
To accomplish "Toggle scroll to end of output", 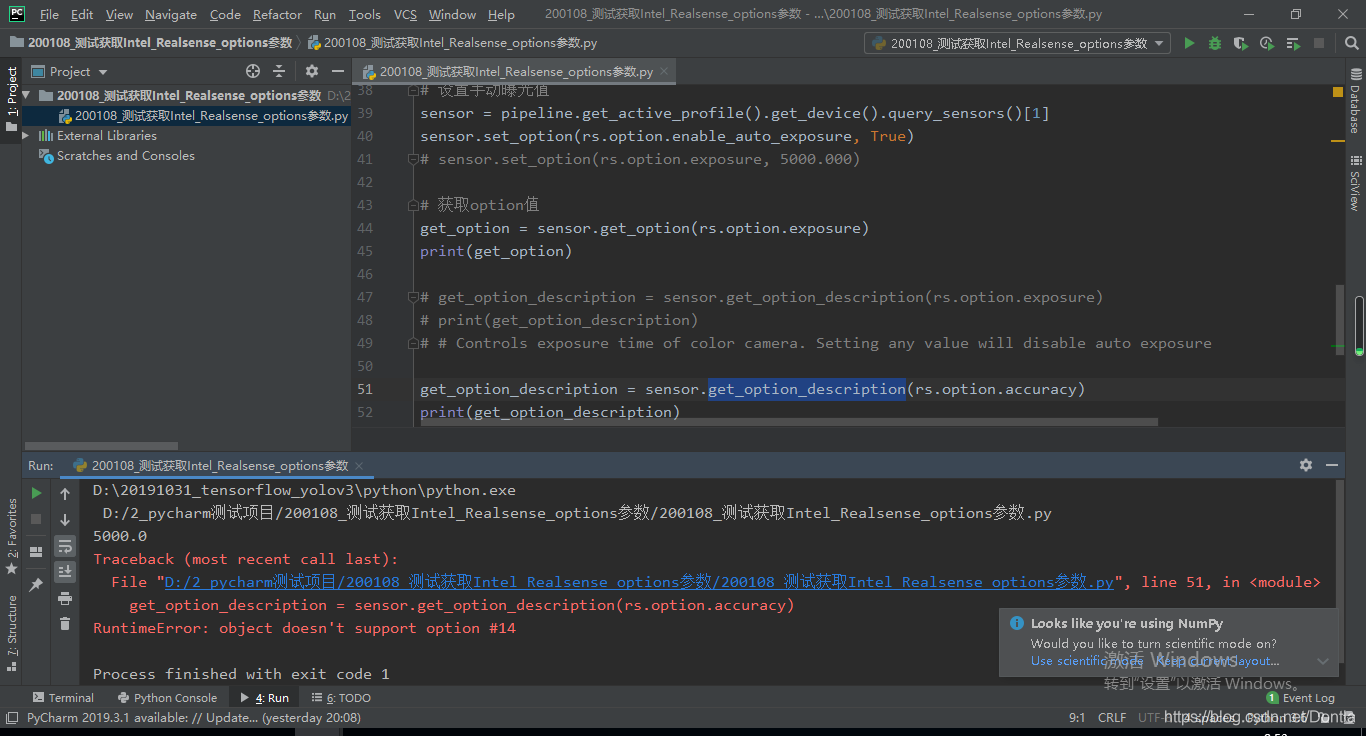I will [65, 572].
